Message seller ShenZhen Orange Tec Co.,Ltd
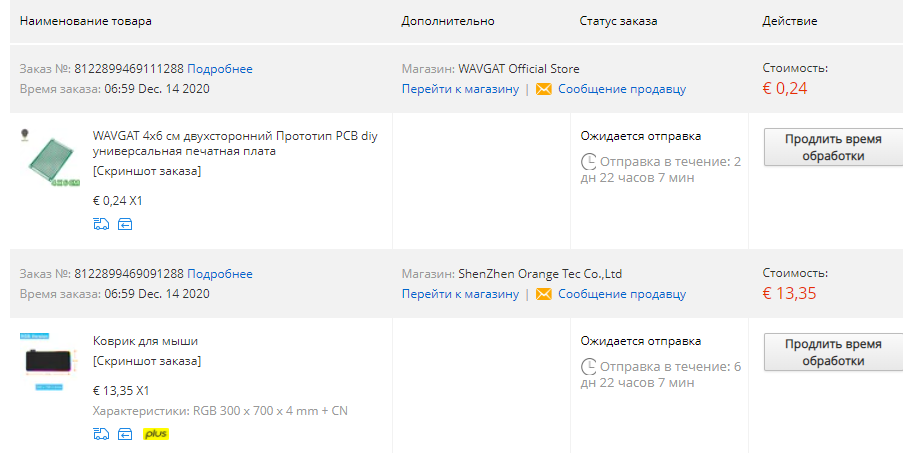The height and width of the screenshot is (453, 903). click(x=622, y=294)
